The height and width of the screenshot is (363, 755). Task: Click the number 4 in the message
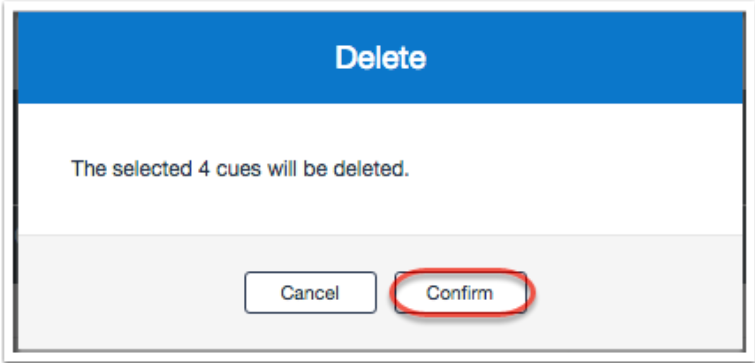[204, 169]
